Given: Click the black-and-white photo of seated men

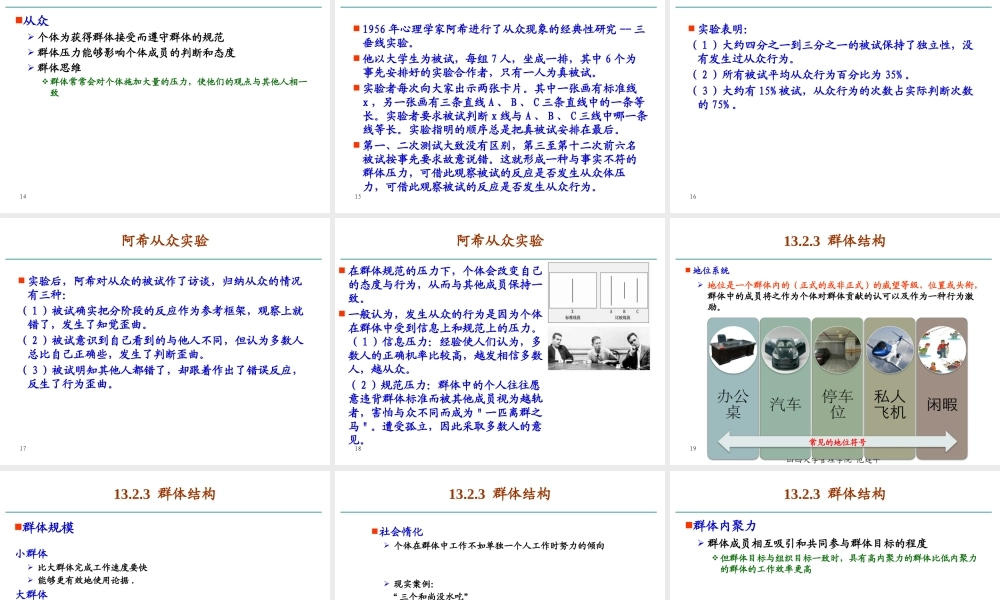Looking at the screenshot, I should coord(599,349).
